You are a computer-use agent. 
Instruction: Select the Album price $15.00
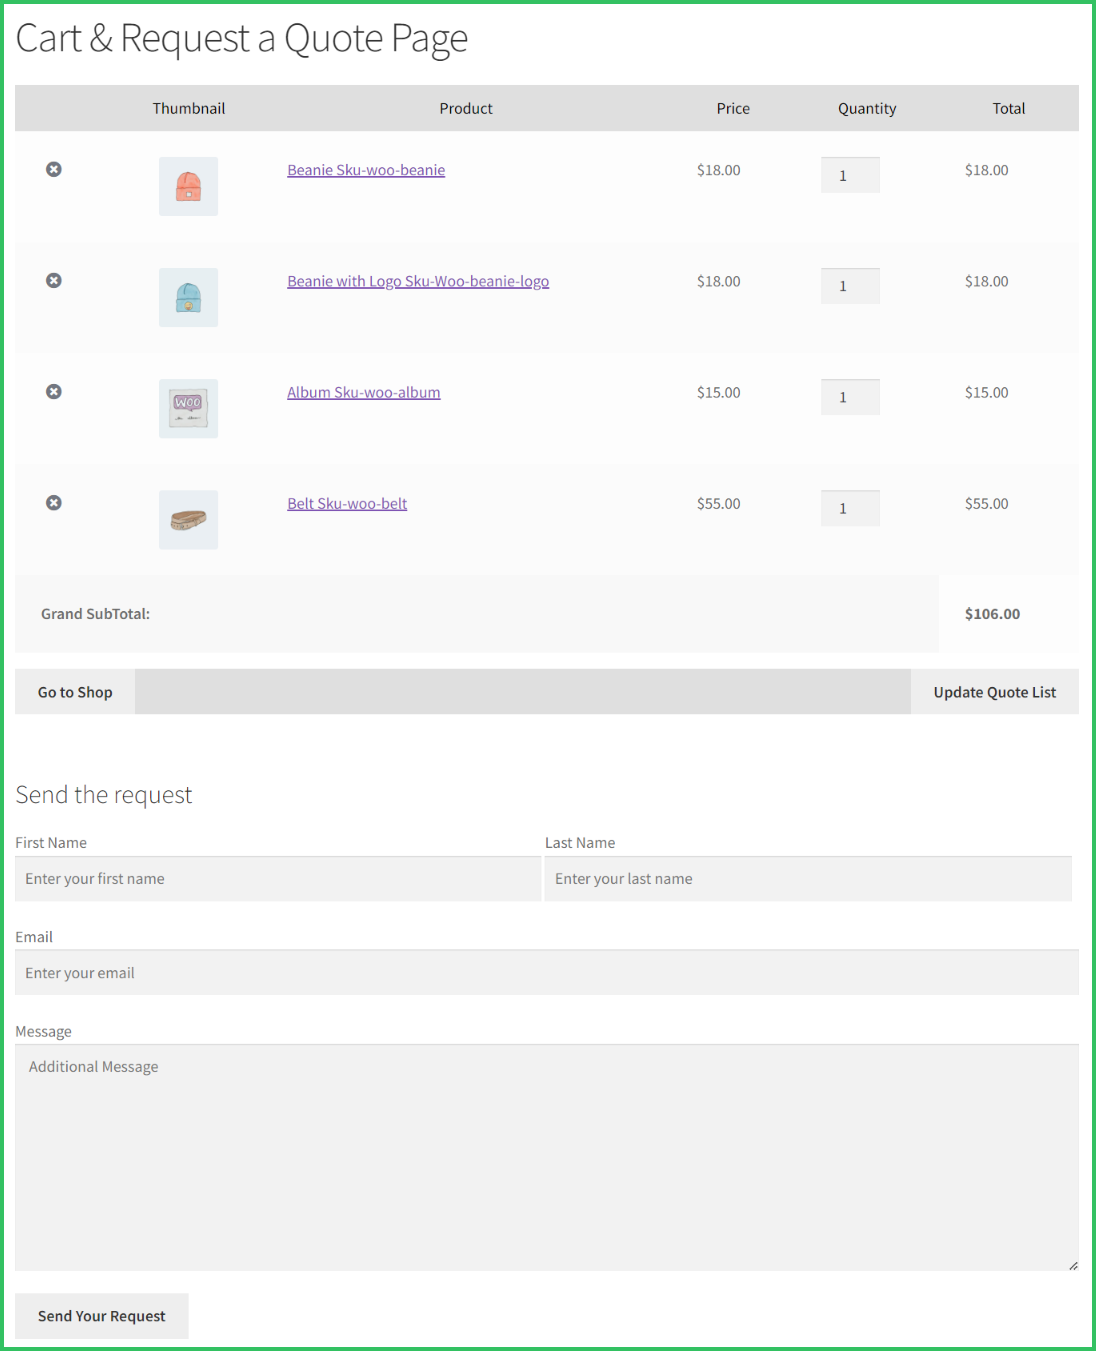719,392
